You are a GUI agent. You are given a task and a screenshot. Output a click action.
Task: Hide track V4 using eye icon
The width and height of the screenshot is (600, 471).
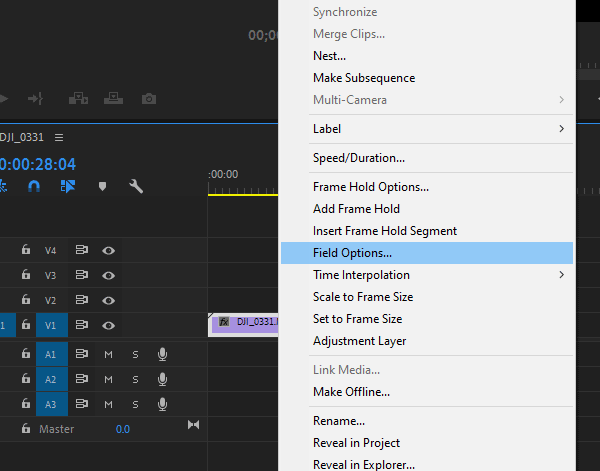108,251
